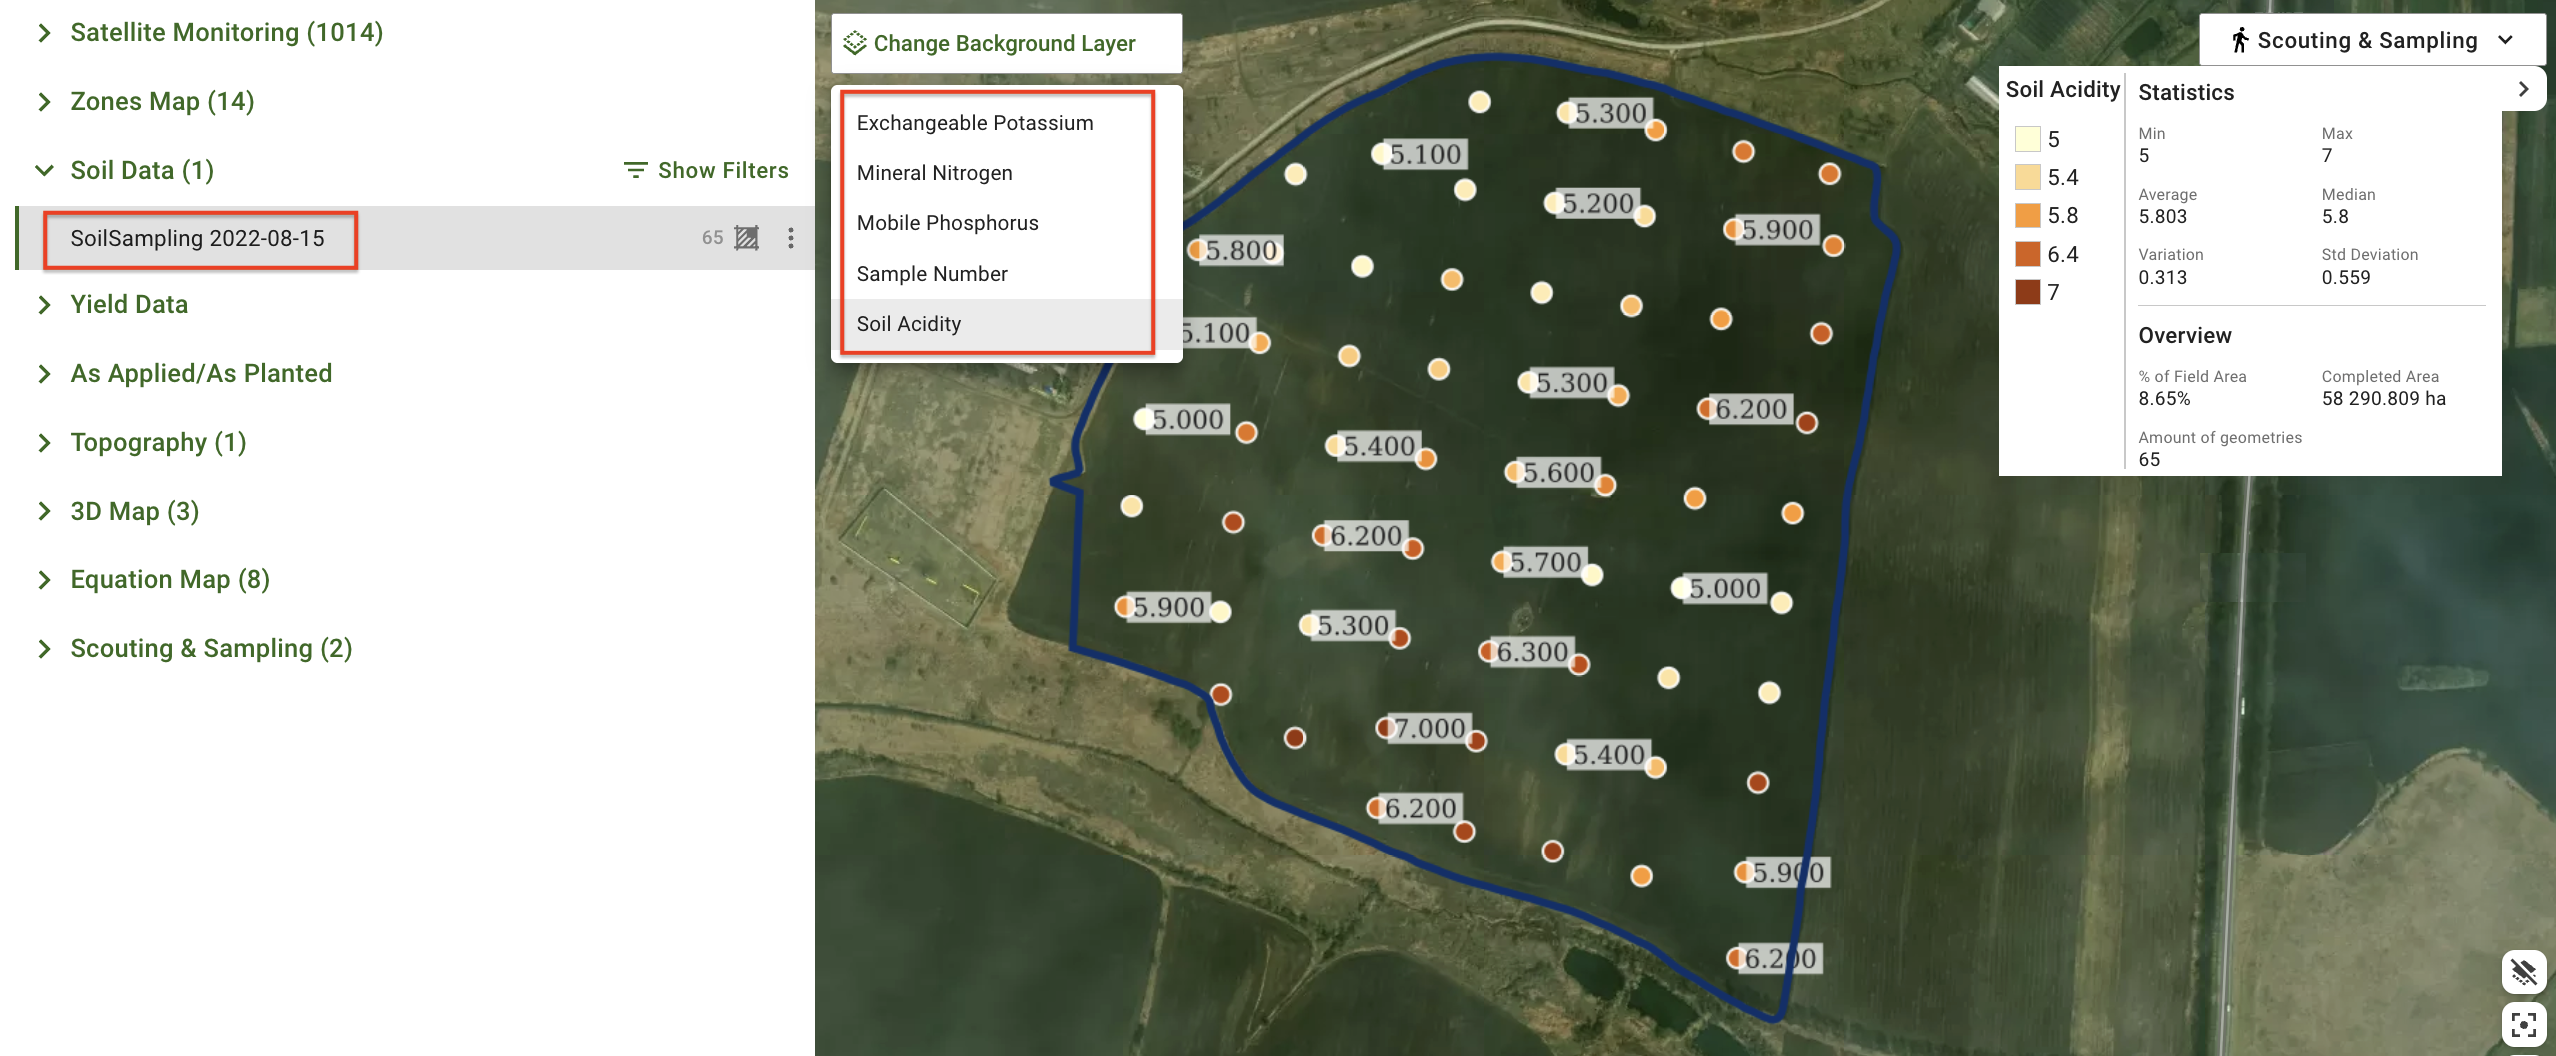Expand the Equation Map (8) section
This screenshot has width=2556, height=1056.
(x=44, y=580)
